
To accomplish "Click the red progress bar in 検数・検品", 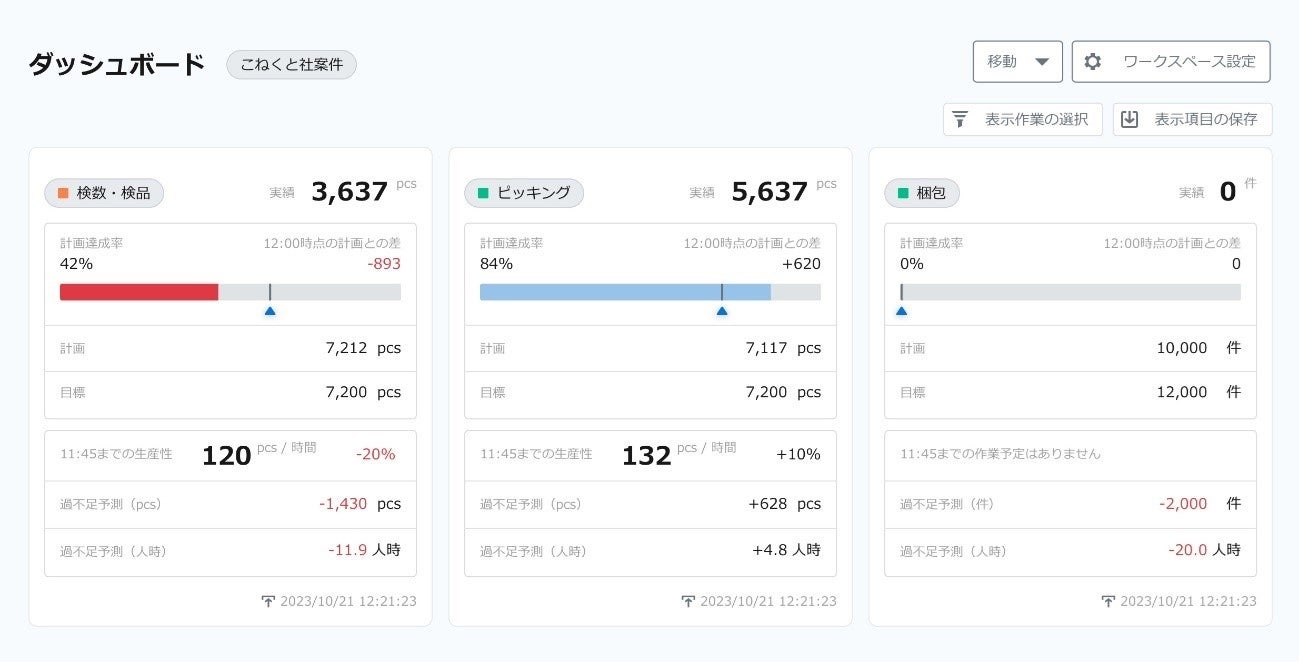I will click(139, 292).
